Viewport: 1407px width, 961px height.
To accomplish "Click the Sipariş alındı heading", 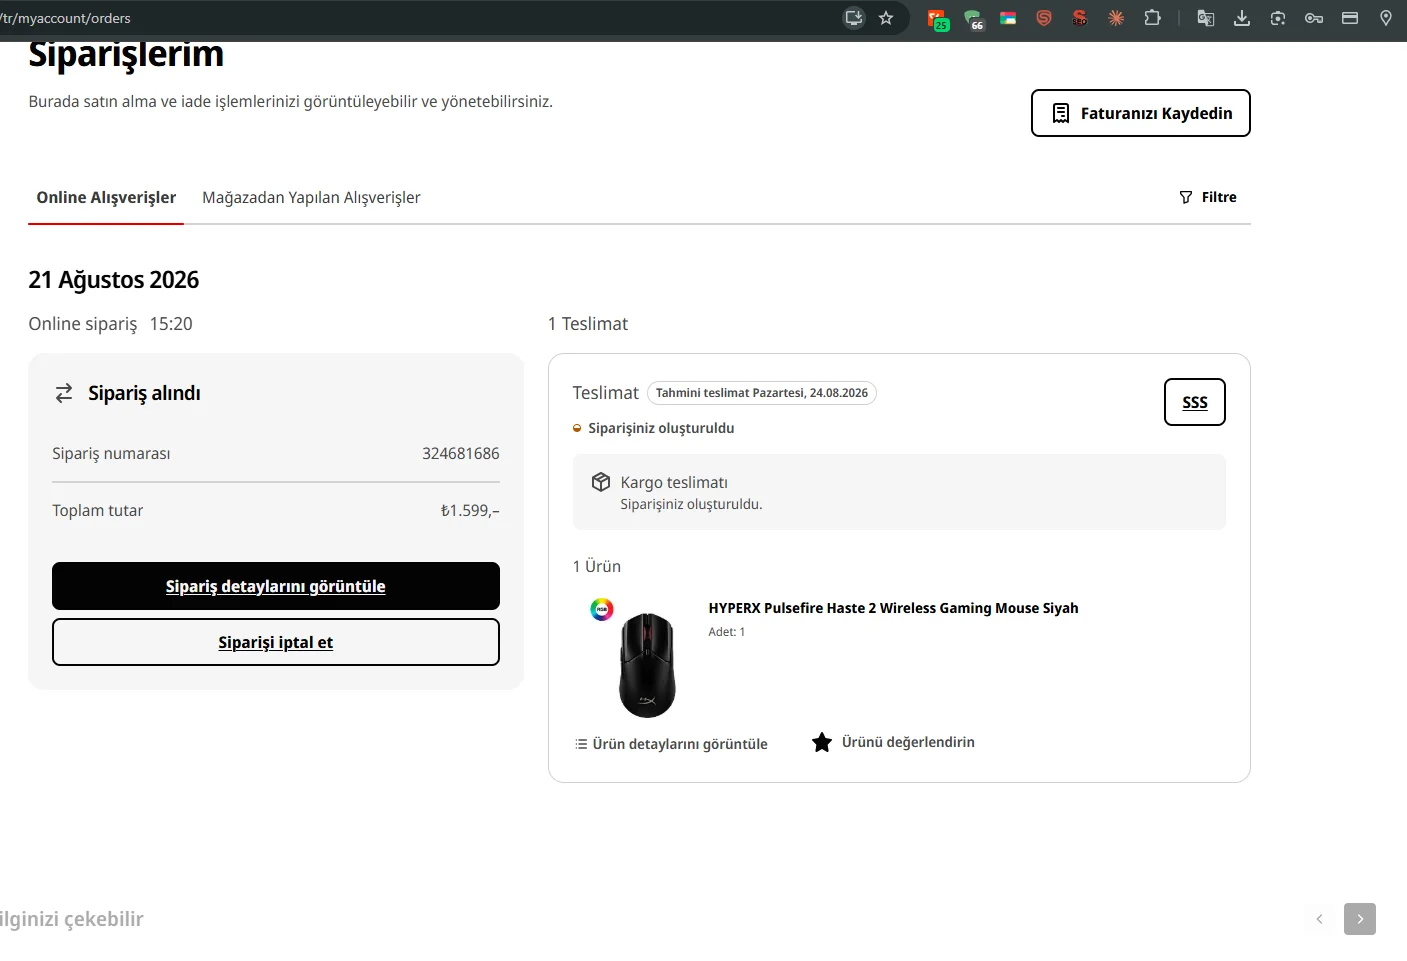I will pyautogui.click(x=144, y=393).
